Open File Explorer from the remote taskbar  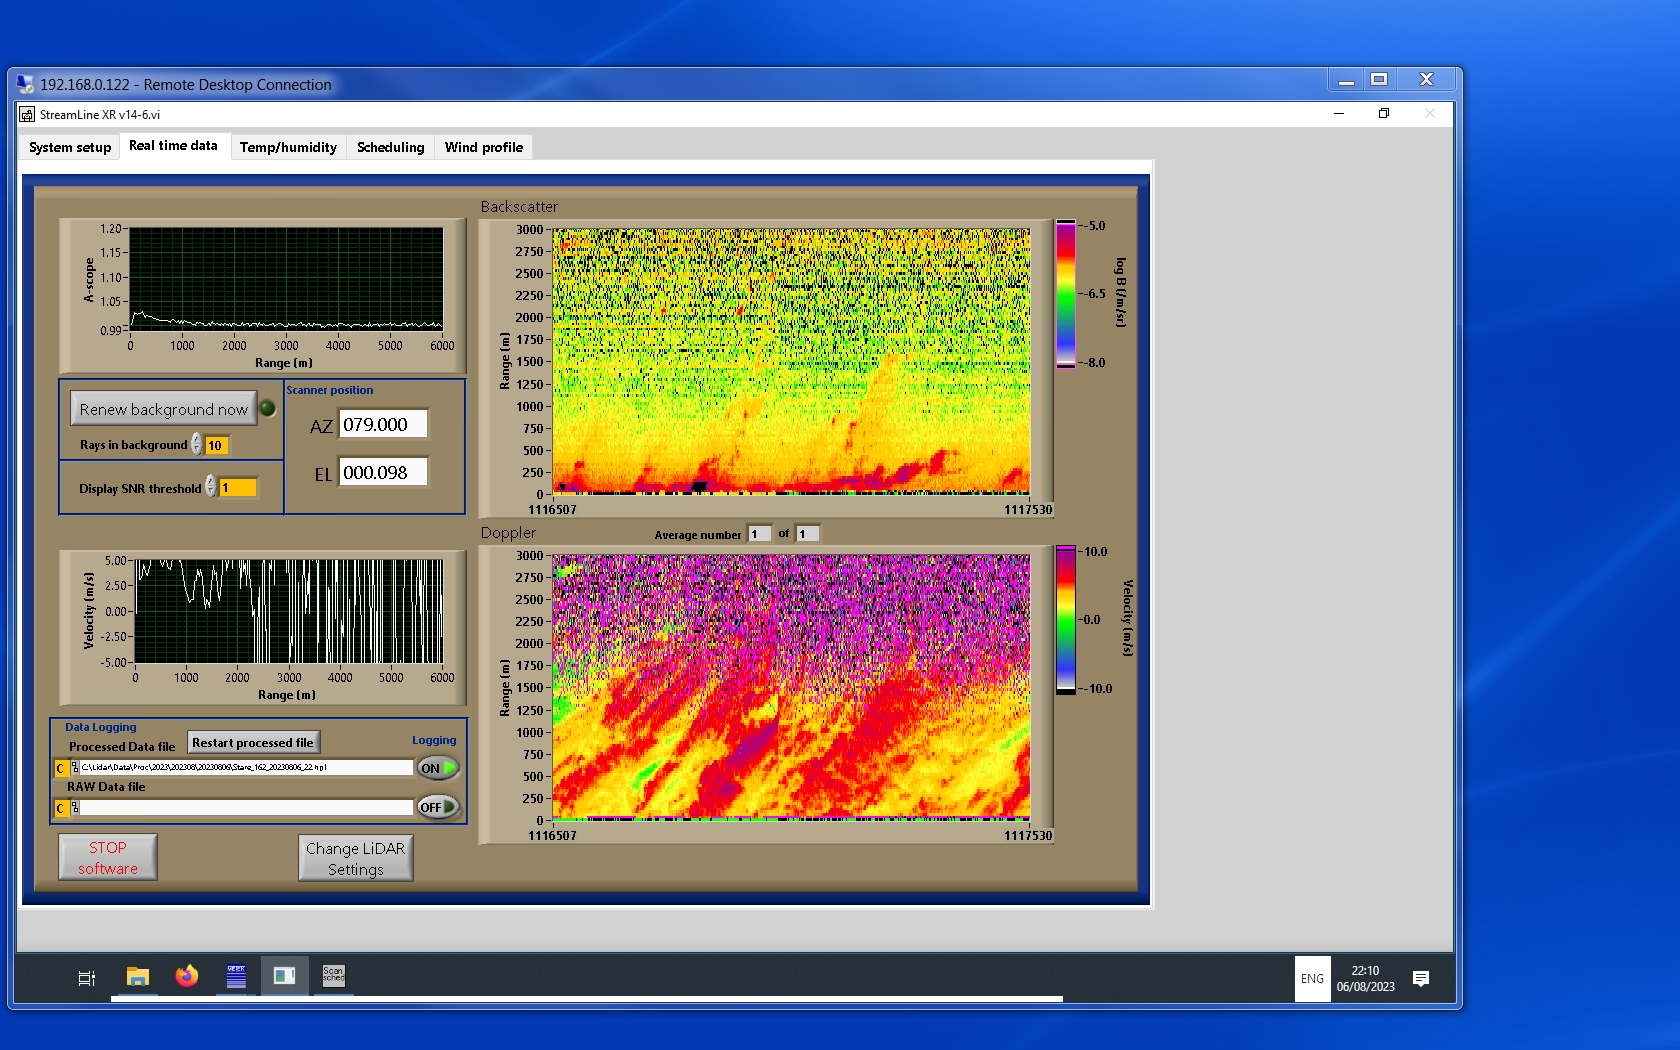[x=138, y=977]
